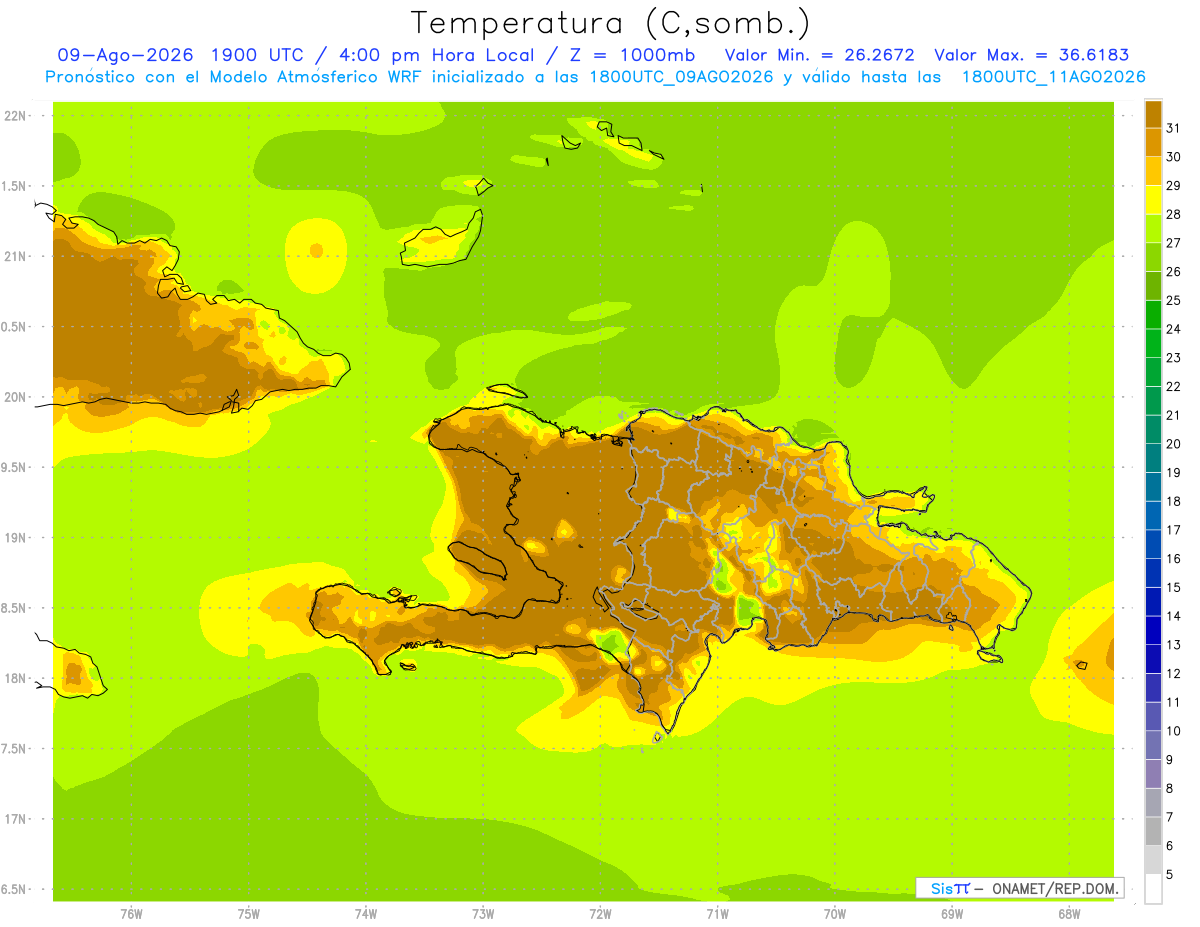
Task: Click the longitude label "69W"
Action: coord(952,914)
